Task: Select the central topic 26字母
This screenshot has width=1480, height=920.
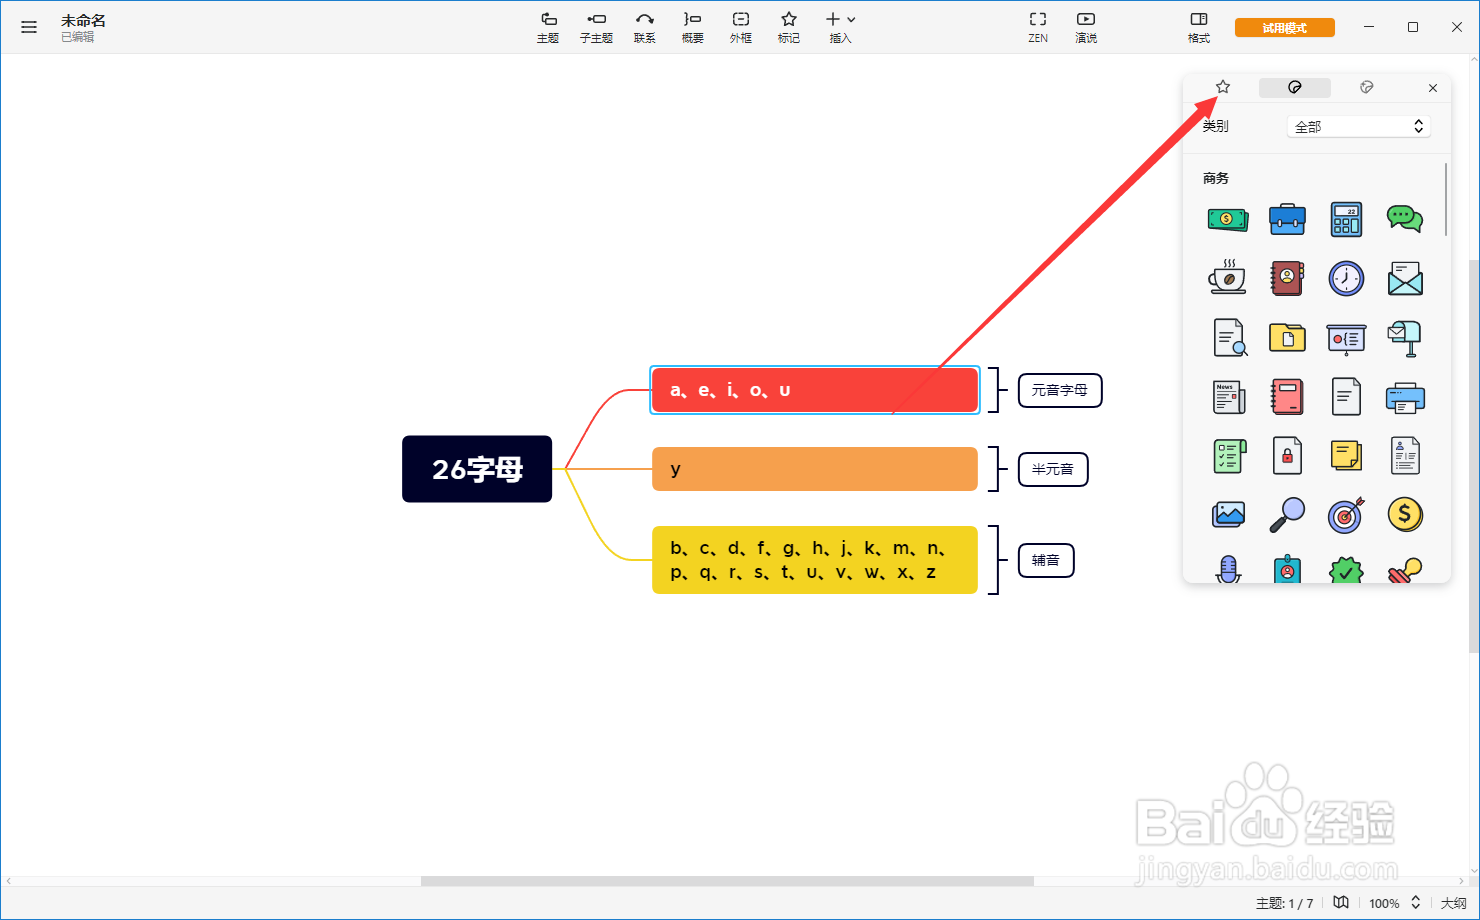Action: coord(477,469)
